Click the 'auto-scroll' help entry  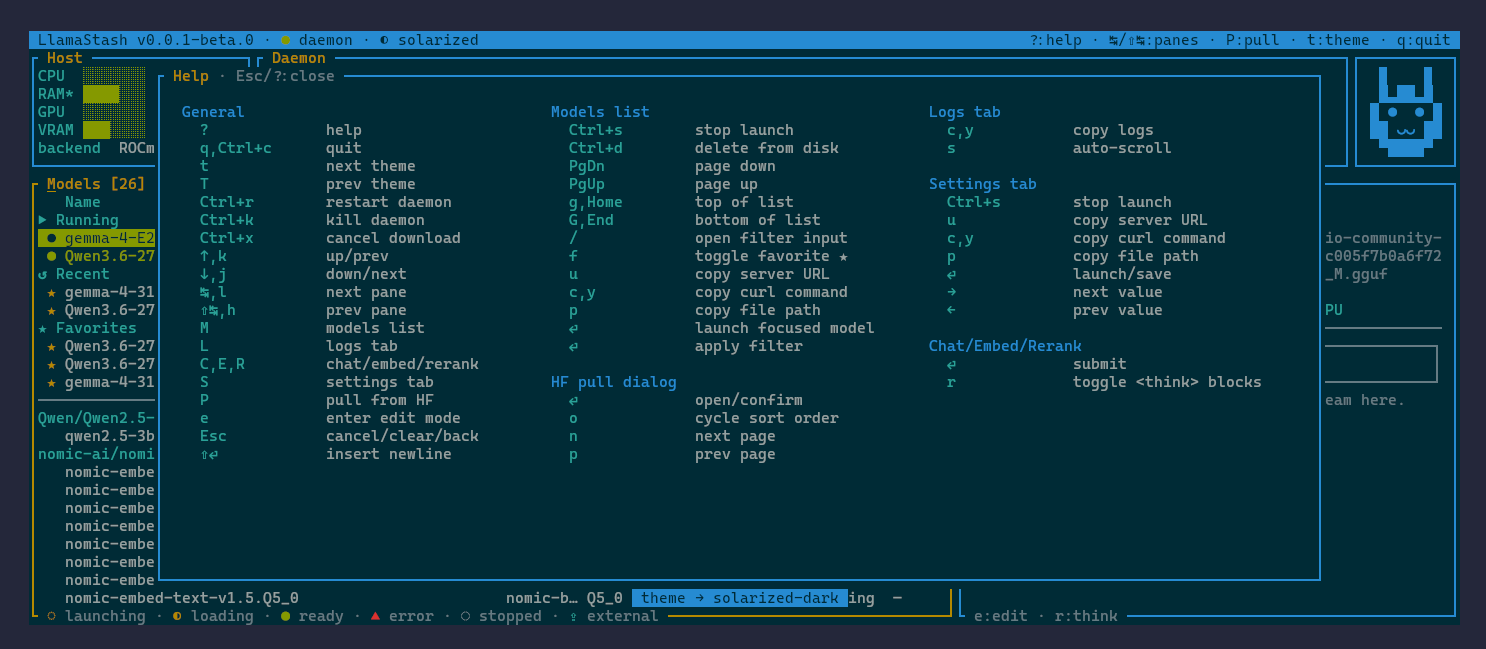pyautogui.click(x=1122, y=148)
